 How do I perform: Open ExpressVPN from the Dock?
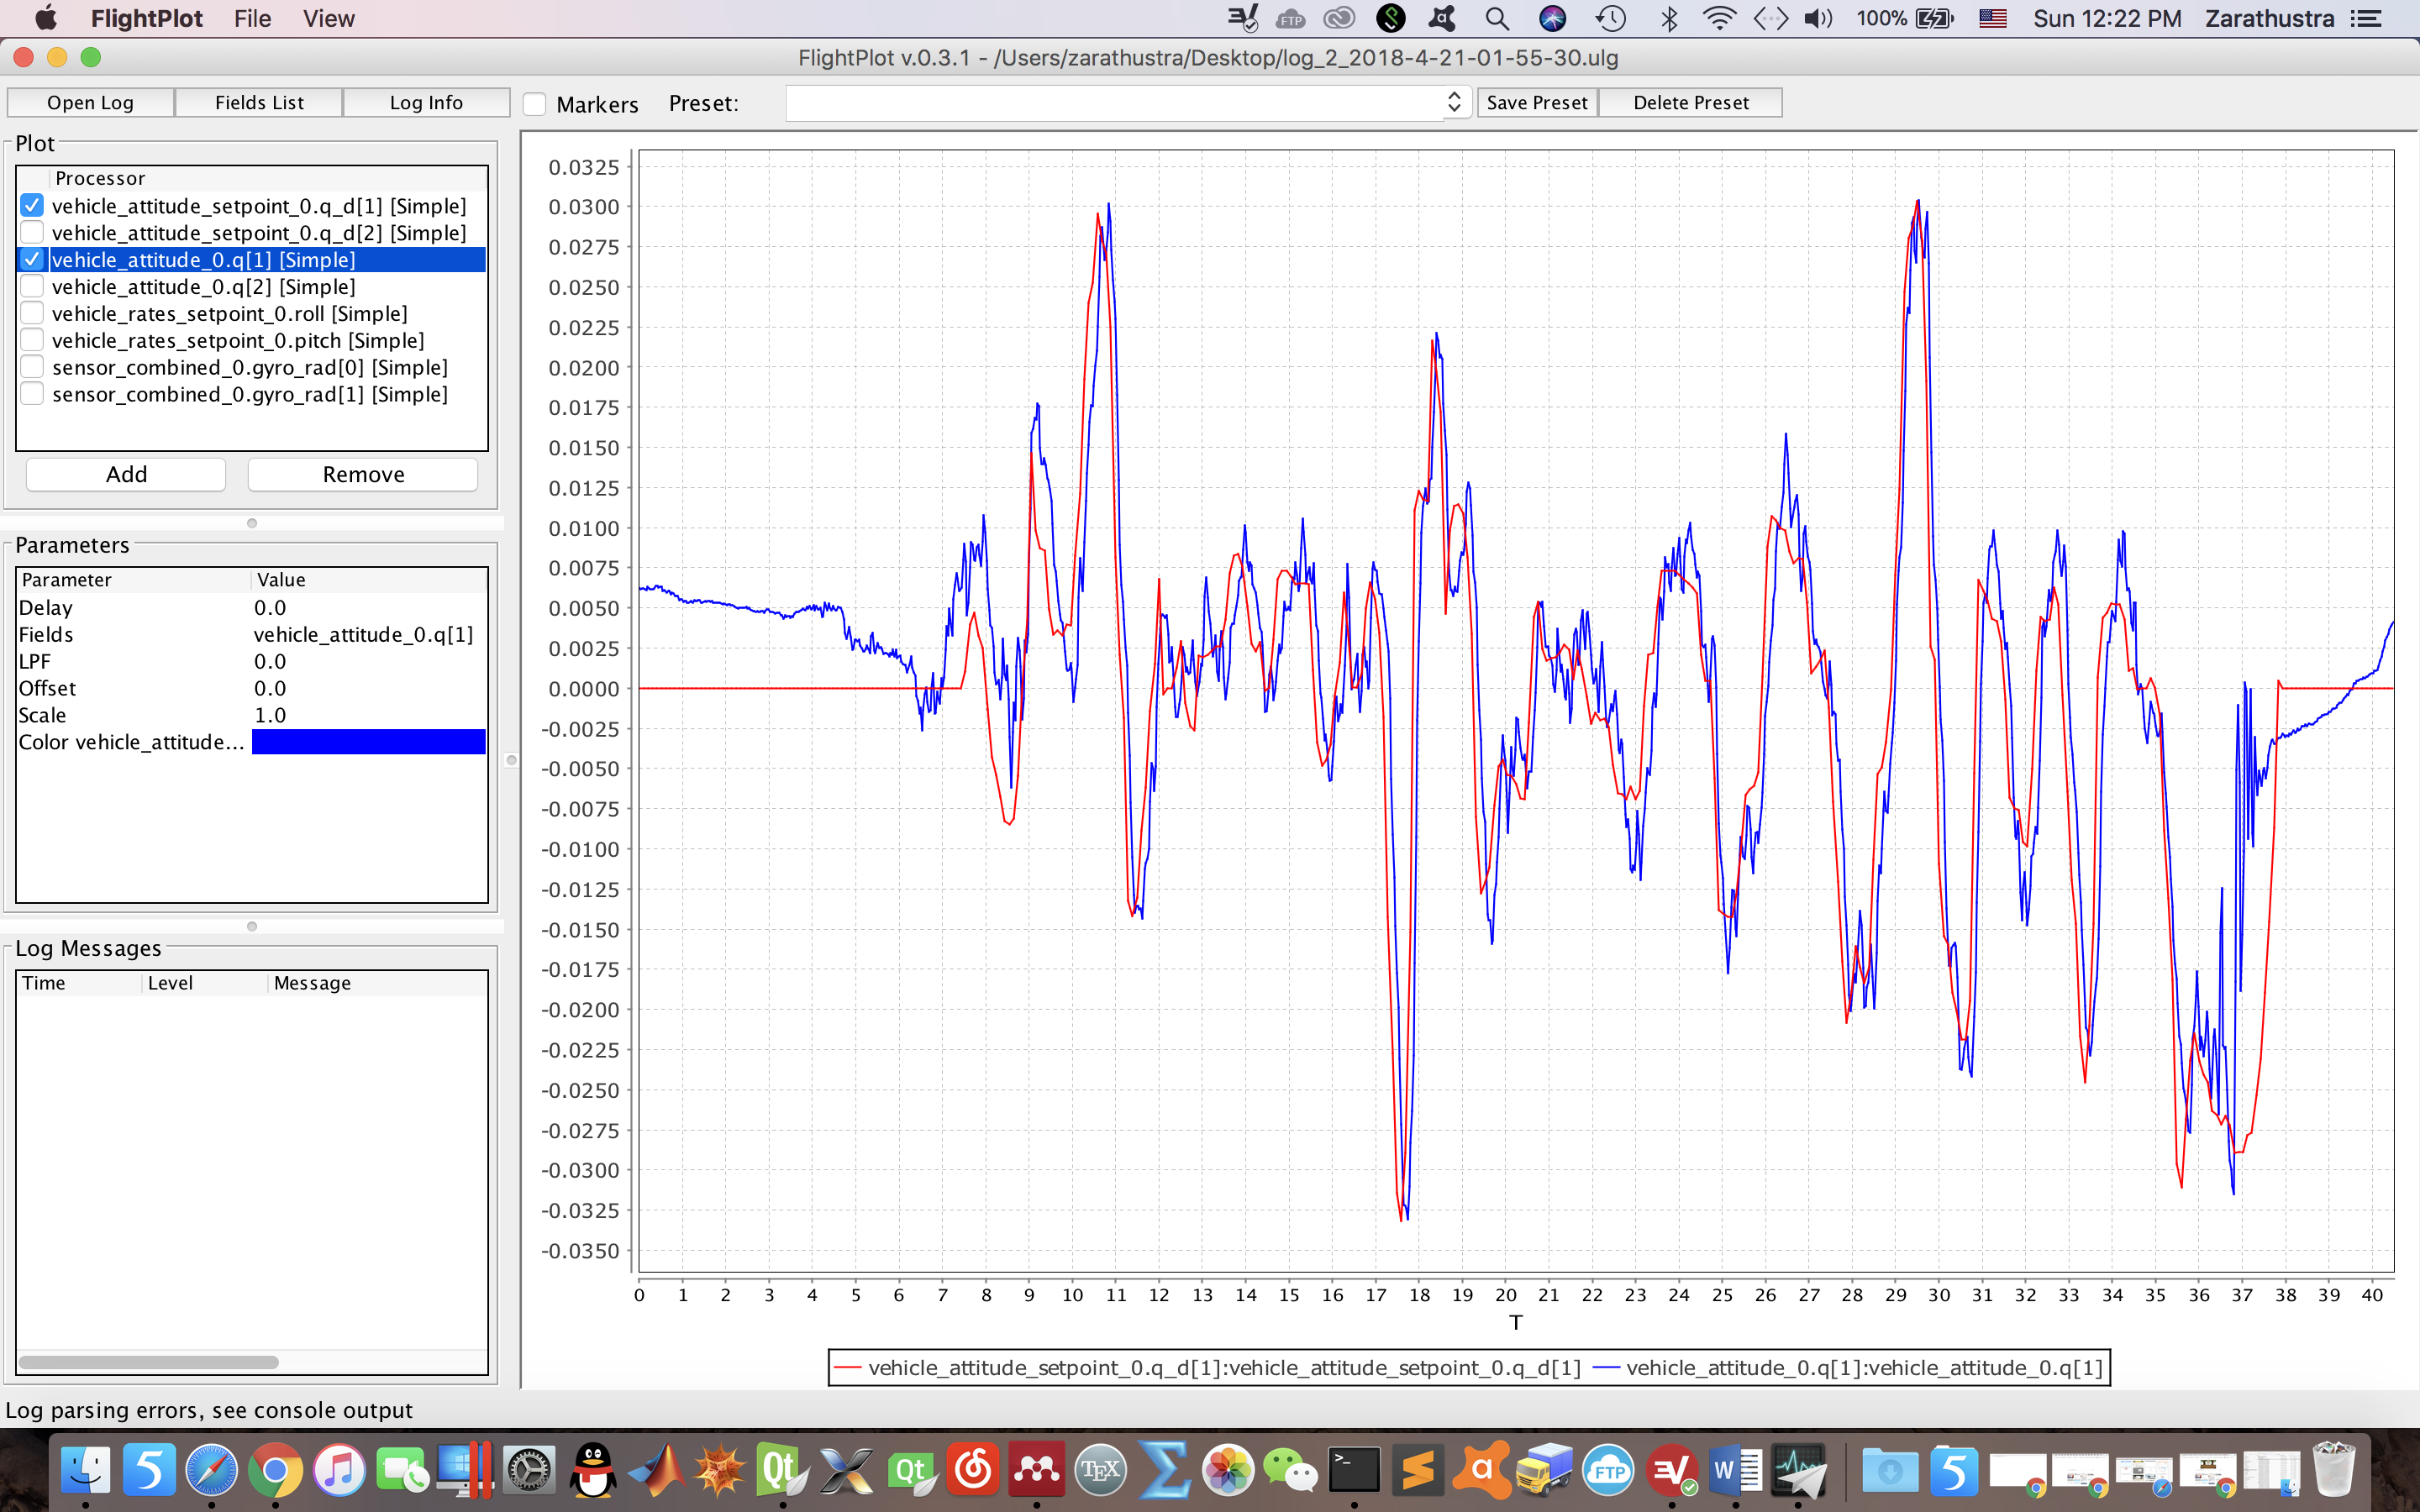click(1672, 1469)
